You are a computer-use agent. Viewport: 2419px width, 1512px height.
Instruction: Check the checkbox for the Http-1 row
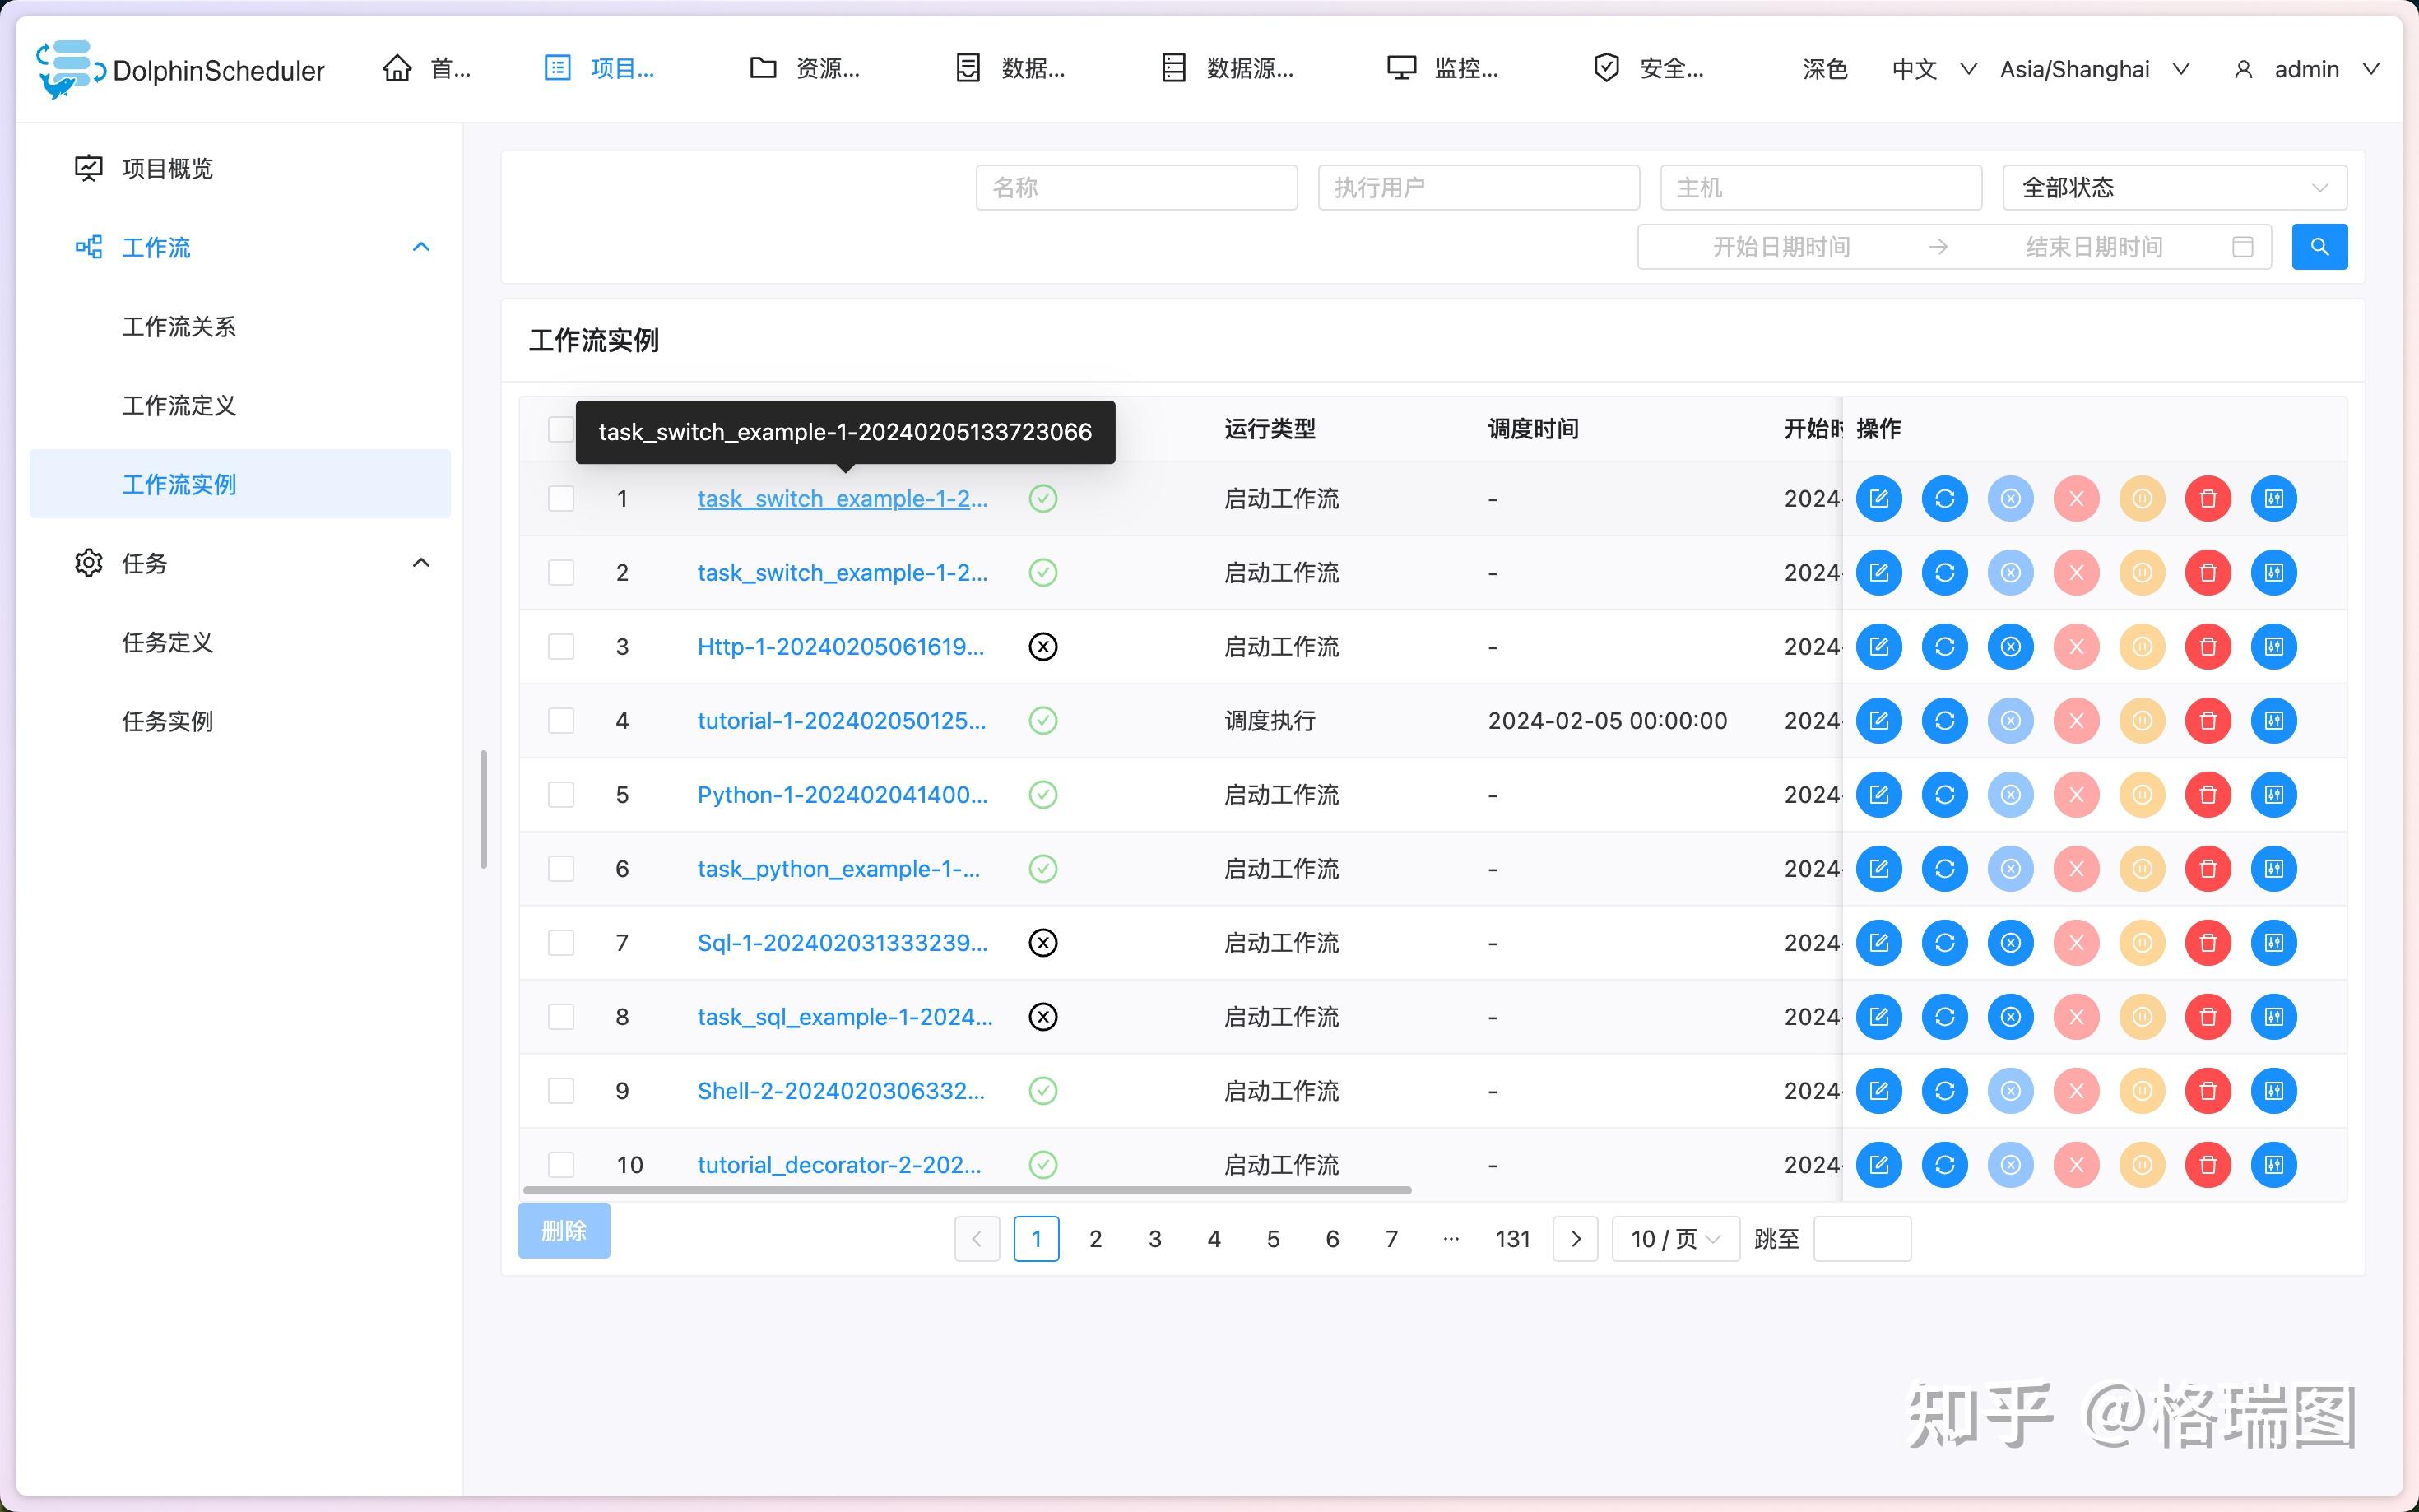561,646
